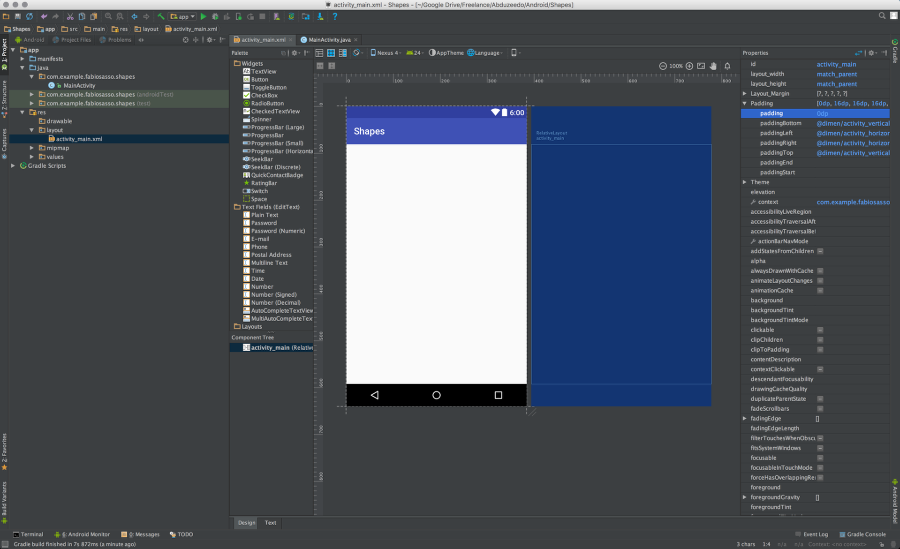Show Blueprint view icon in designer toolbar

331,53
